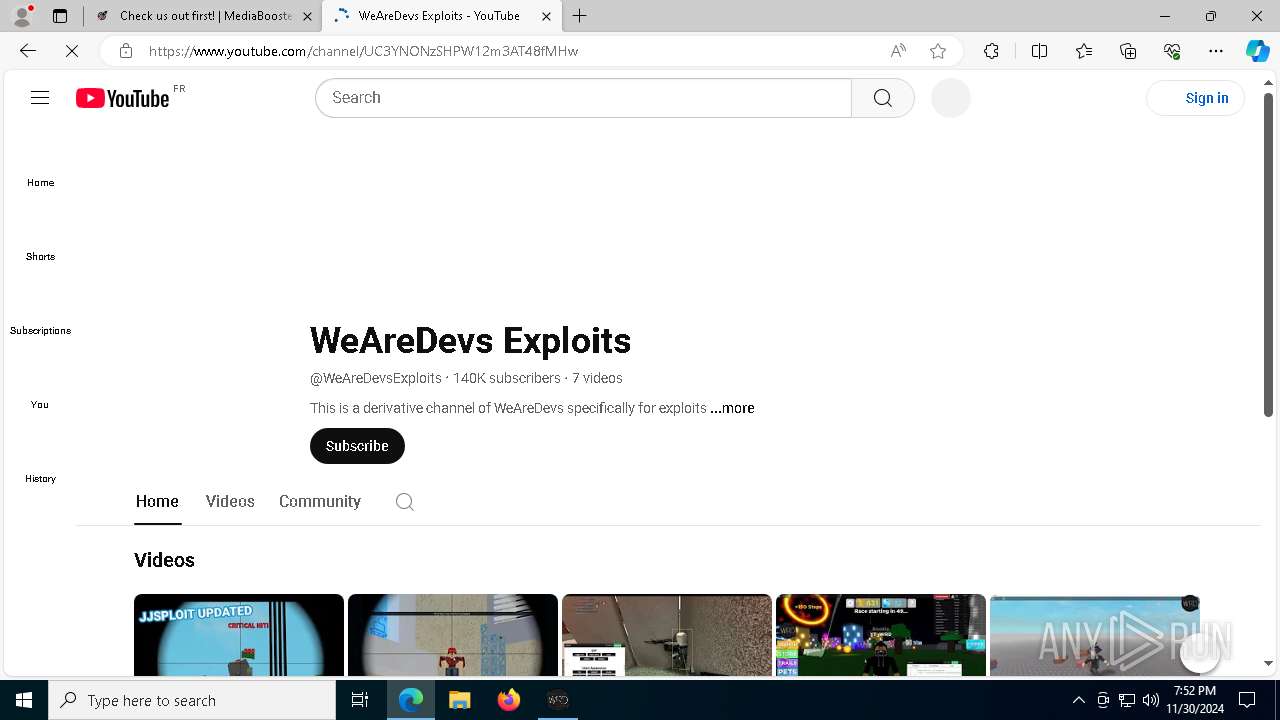Open Firefox from taskbar

coord(509,700)
